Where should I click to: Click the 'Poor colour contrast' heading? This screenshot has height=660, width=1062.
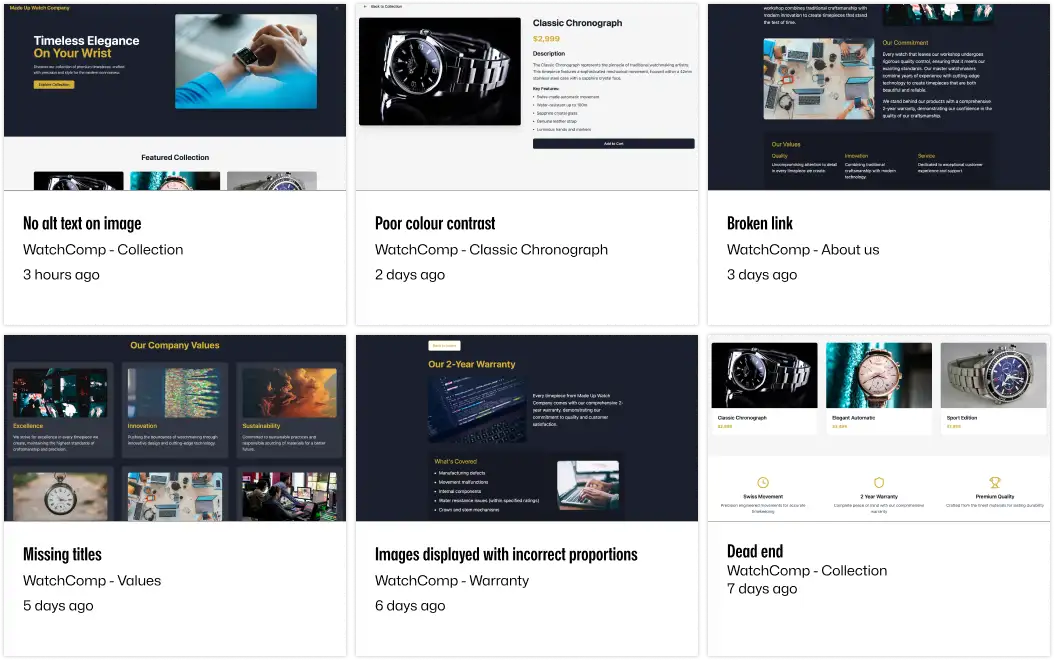(x=435, y=224)
